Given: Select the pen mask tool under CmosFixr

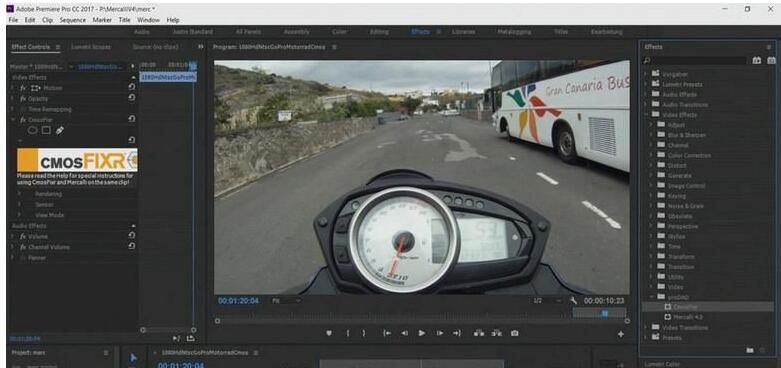Looking at the screenshot, I should (59, 130).
